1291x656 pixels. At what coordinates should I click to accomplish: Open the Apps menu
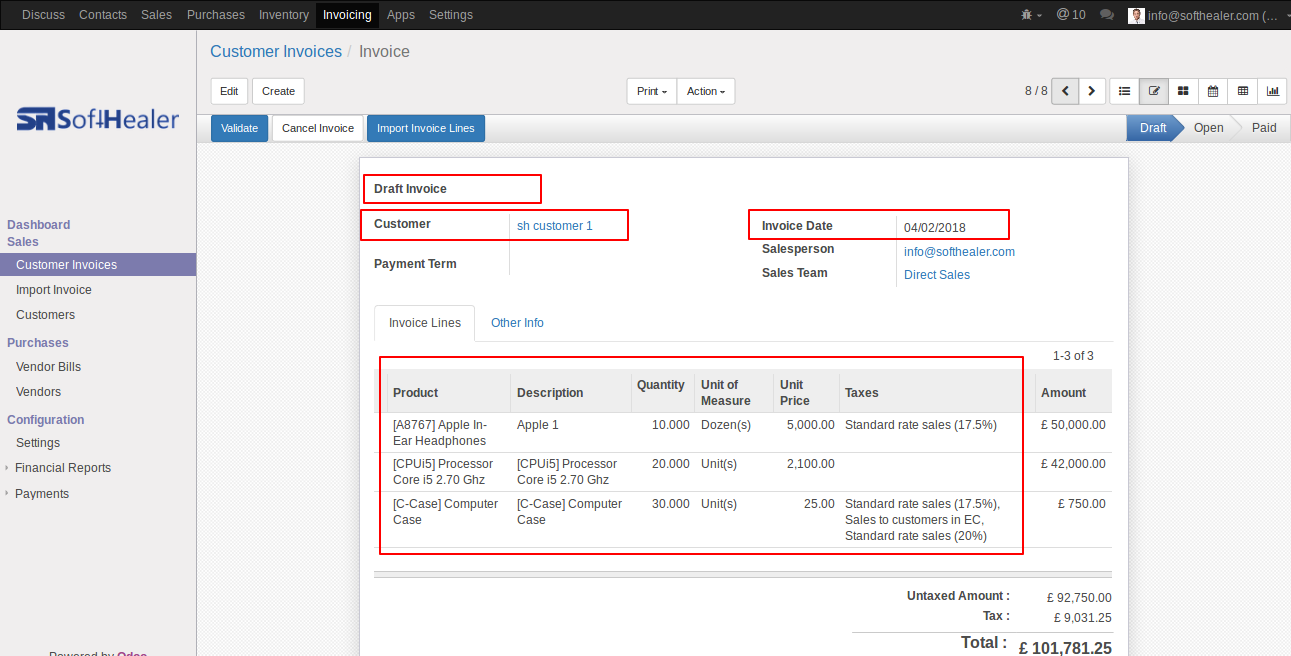401,15
